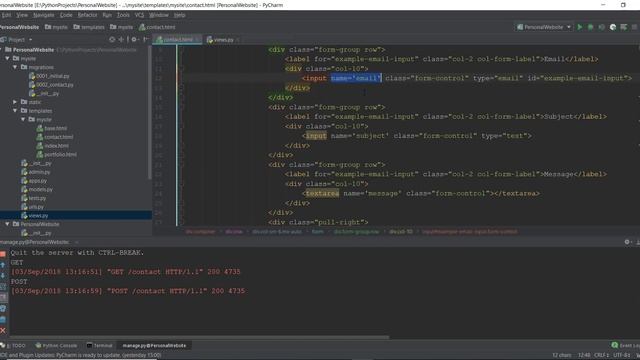Open the Python Console tool window
The width and height of the screenshot is (640, 360).
coord(56,345)
